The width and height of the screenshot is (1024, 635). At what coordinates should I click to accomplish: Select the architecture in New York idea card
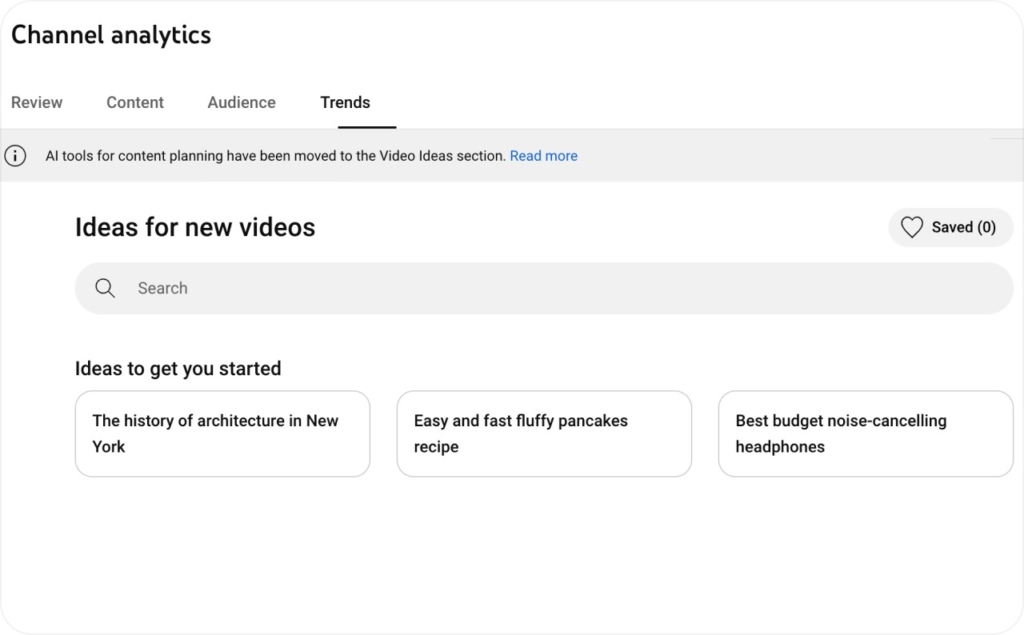pyautogui.click(x=222, y=433)
